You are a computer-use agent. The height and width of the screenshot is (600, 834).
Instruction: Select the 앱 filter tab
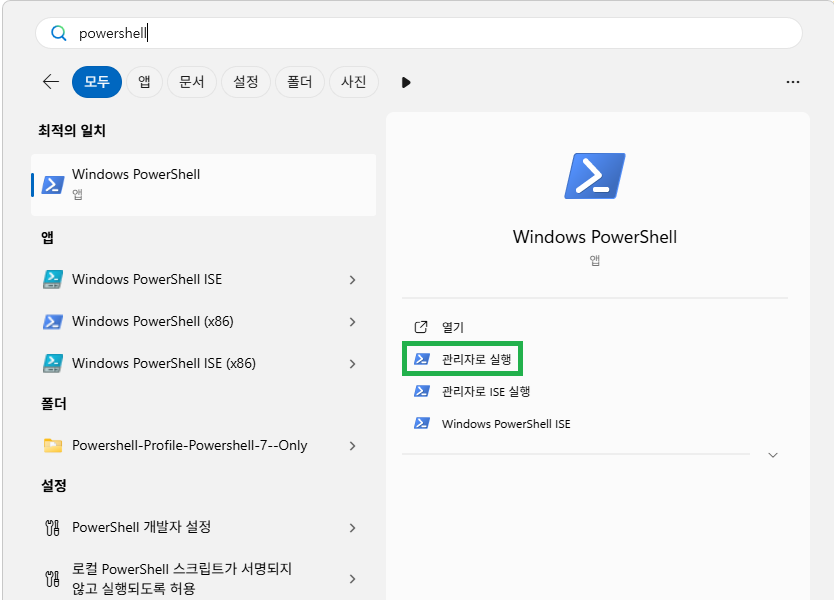pyautogui.click(x=144, y=82)
